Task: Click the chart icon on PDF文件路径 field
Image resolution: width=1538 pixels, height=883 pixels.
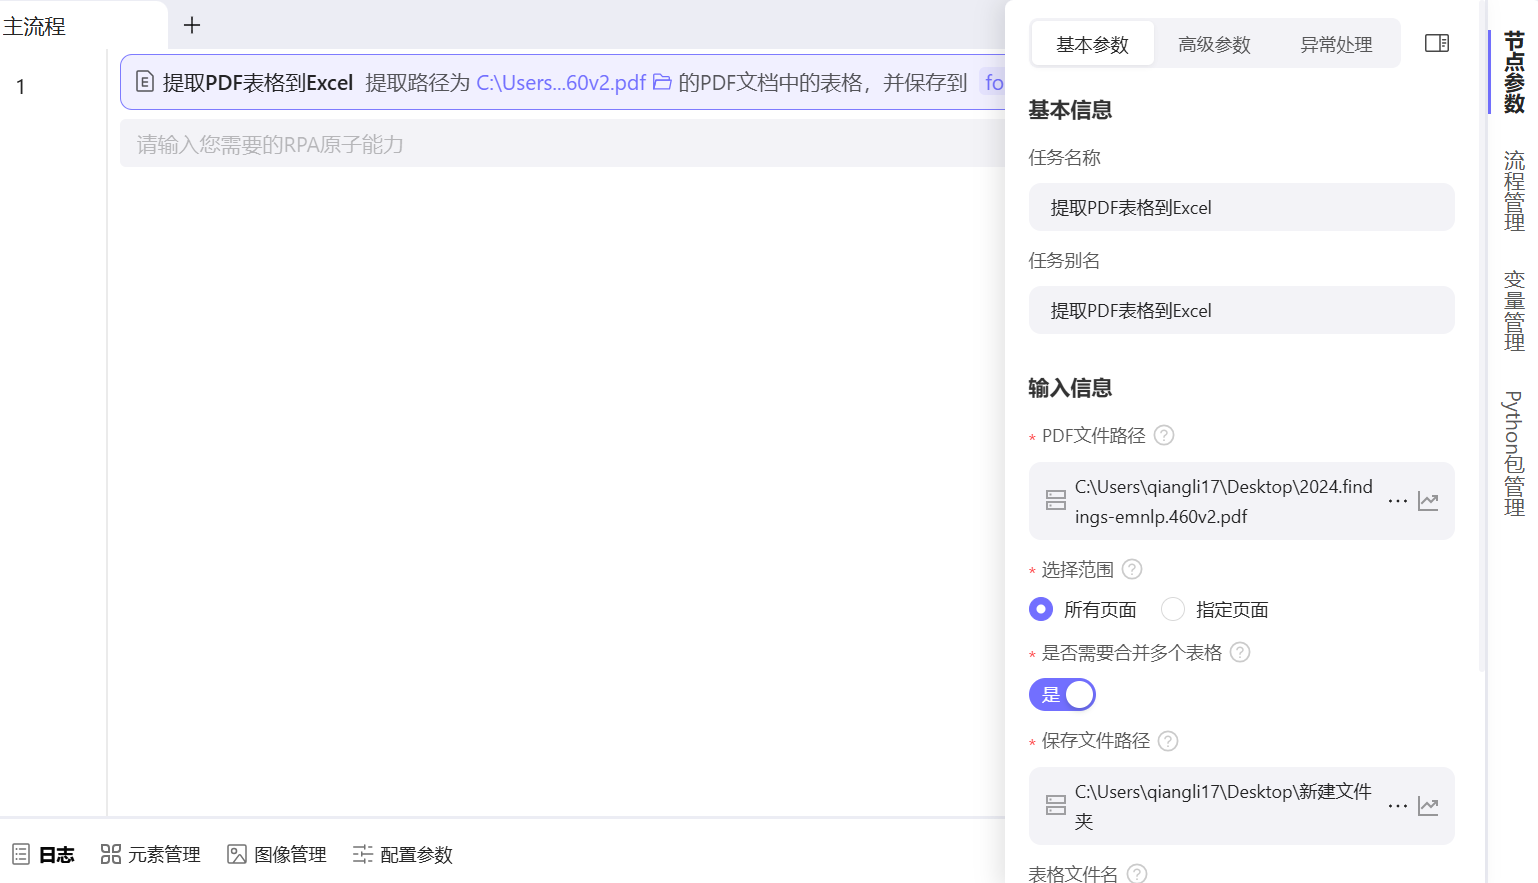Action: pos(1428,501)
